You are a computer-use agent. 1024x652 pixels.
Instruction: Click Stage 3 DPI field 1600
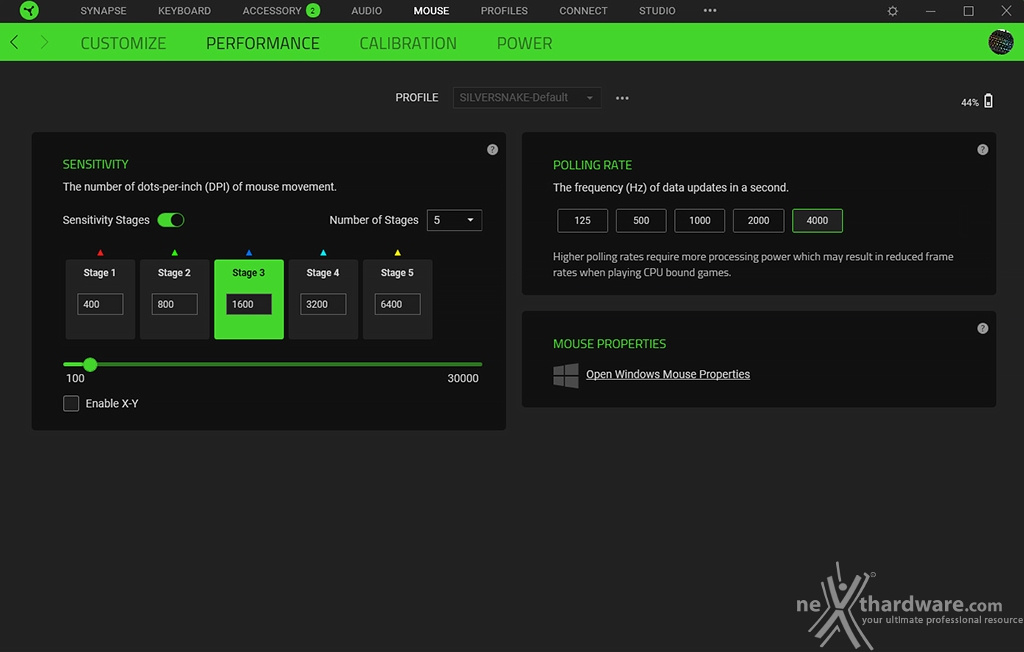(x=249, y=304)
